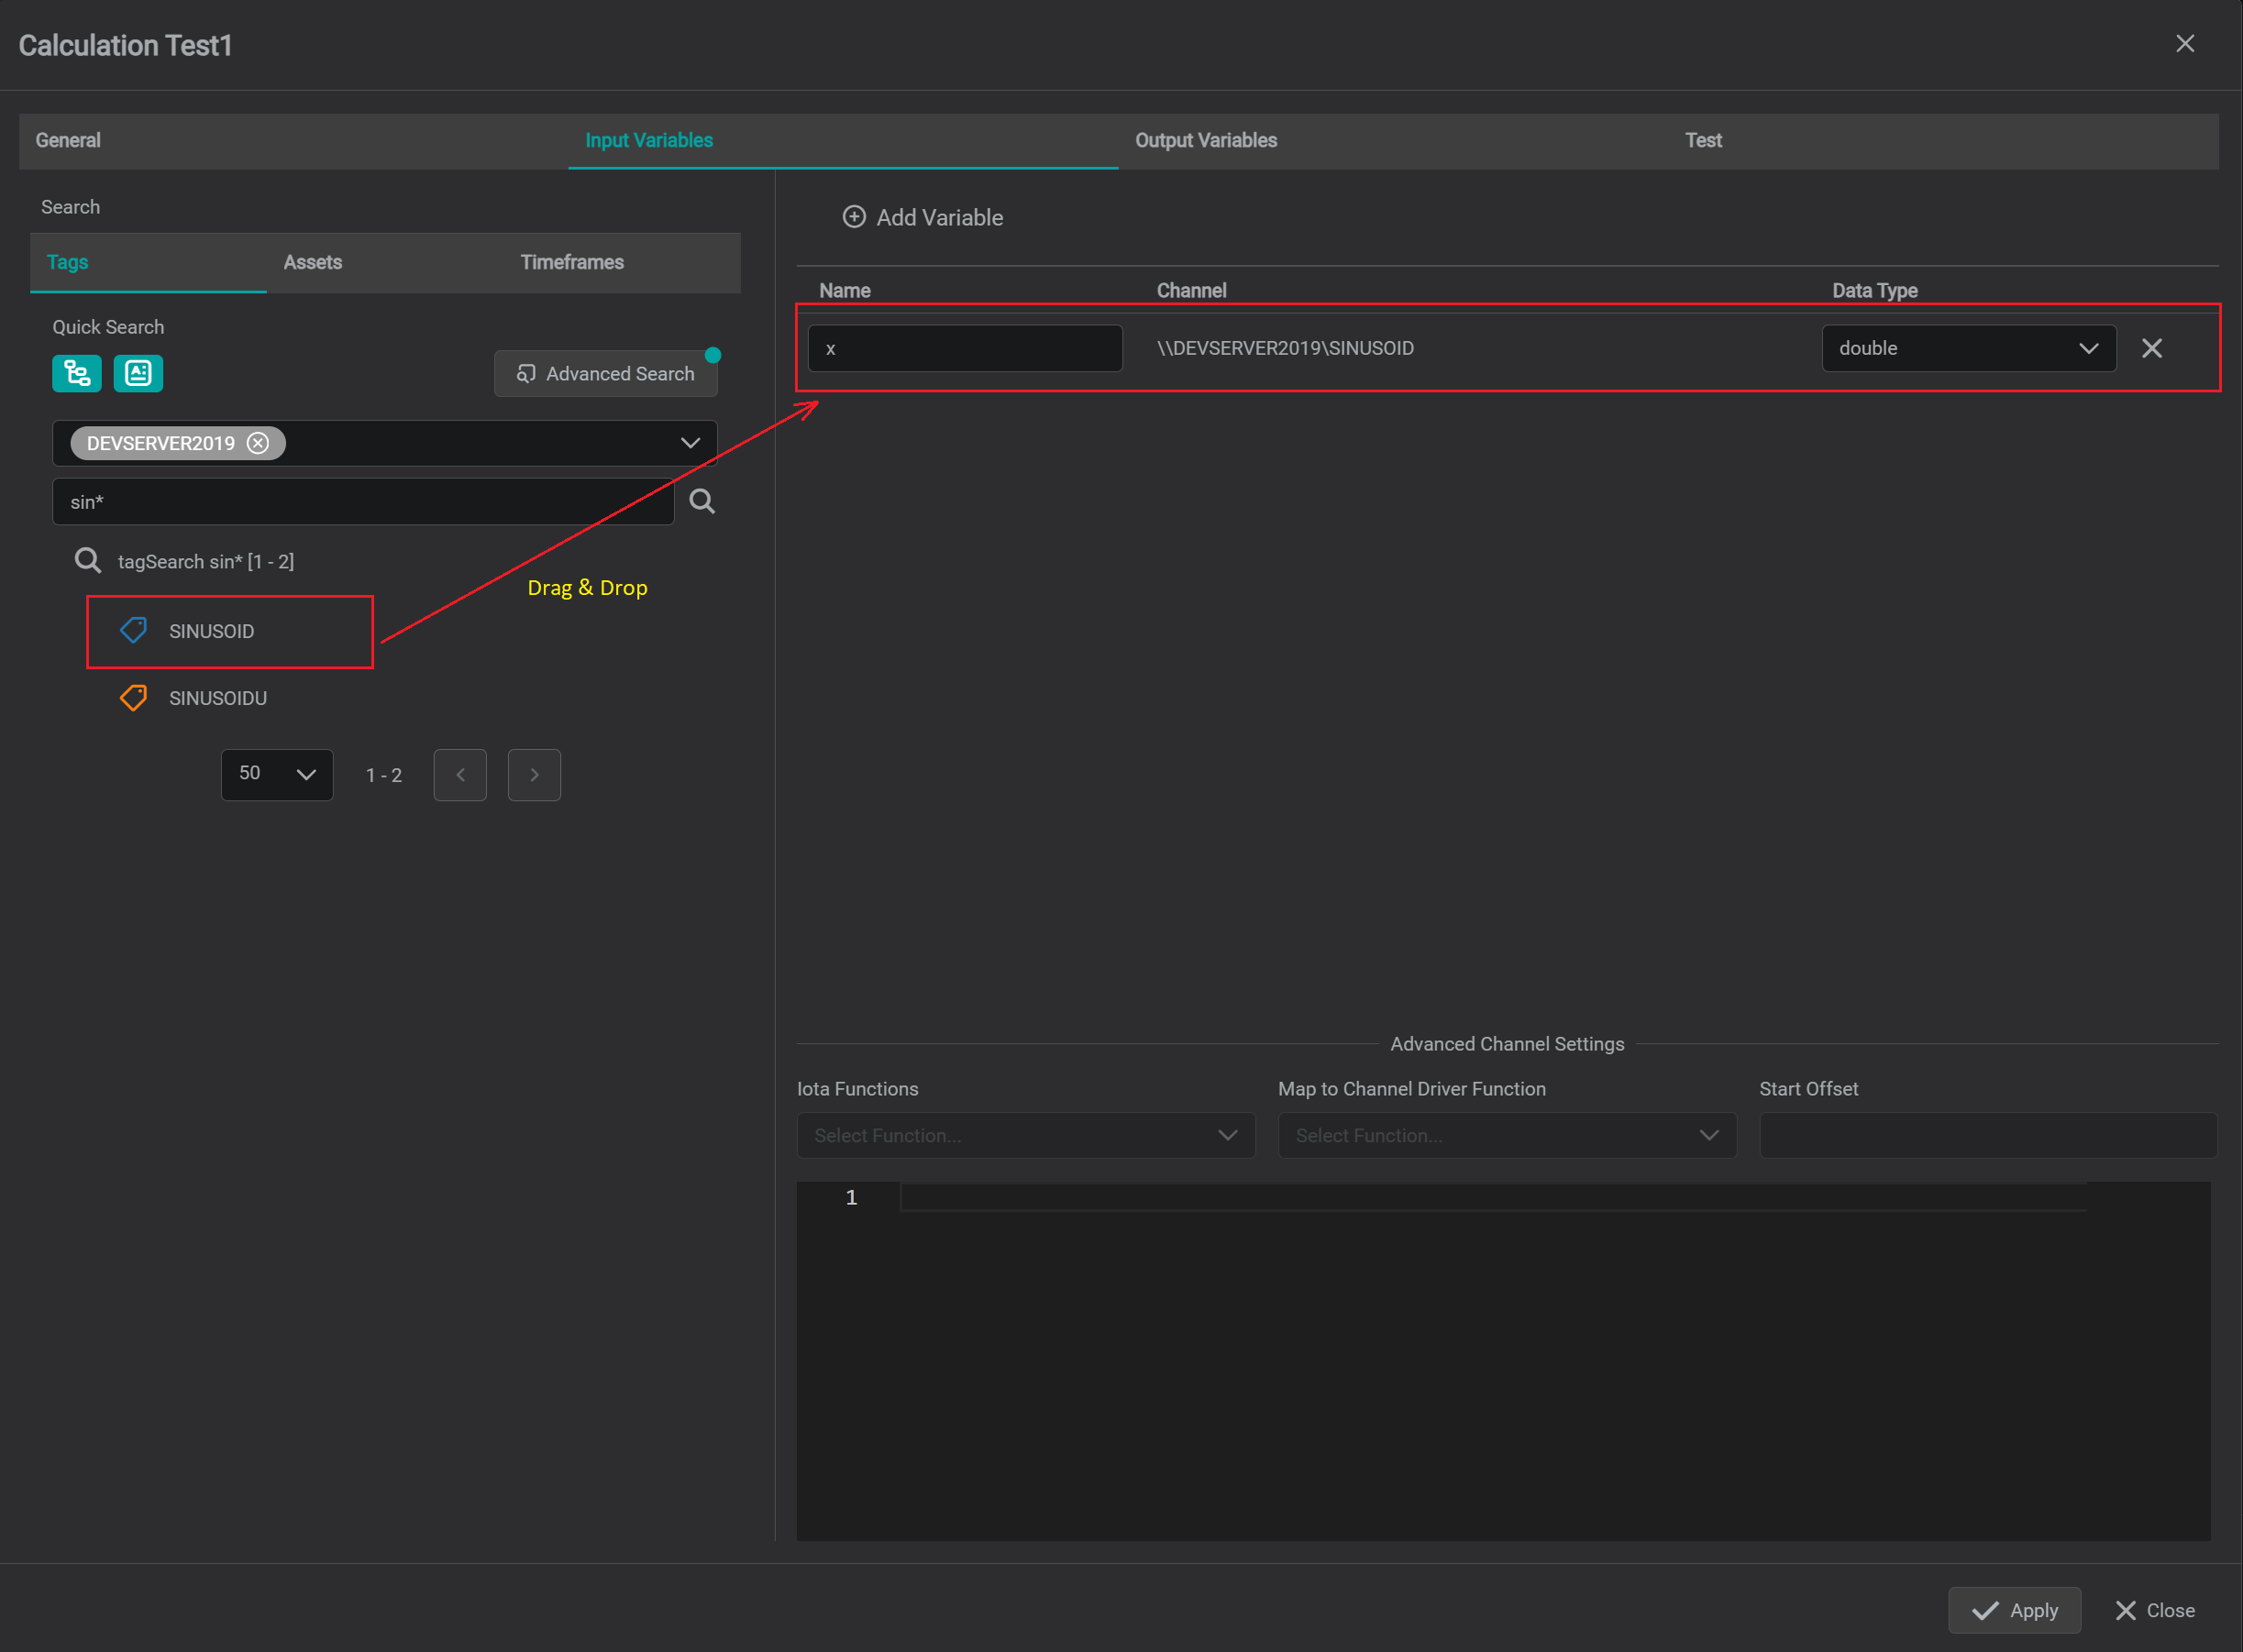Click the \\DEVSERVER2019\SINUSOID channel text
Image resolution: width=2243 pixels, height=1652 pixels.
point(1285,348)
